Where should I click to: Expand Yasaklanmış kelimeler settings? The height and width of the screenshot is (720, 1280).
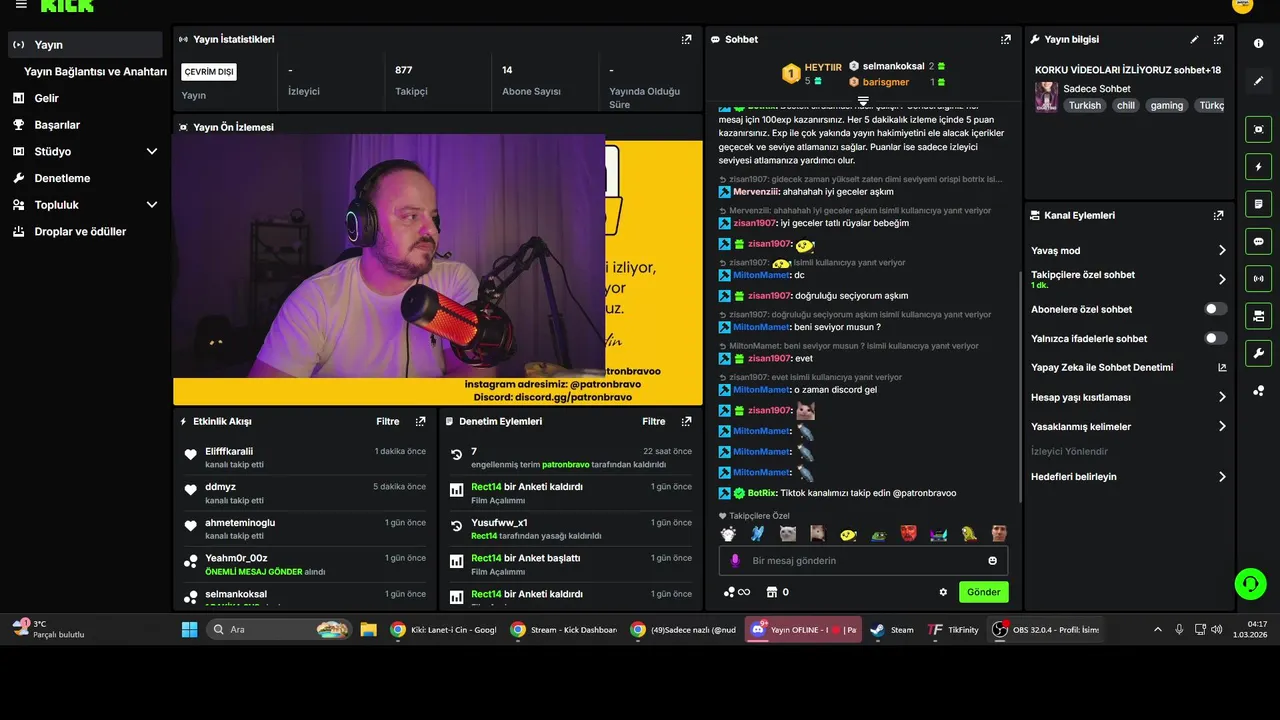tap(1222, 427)
